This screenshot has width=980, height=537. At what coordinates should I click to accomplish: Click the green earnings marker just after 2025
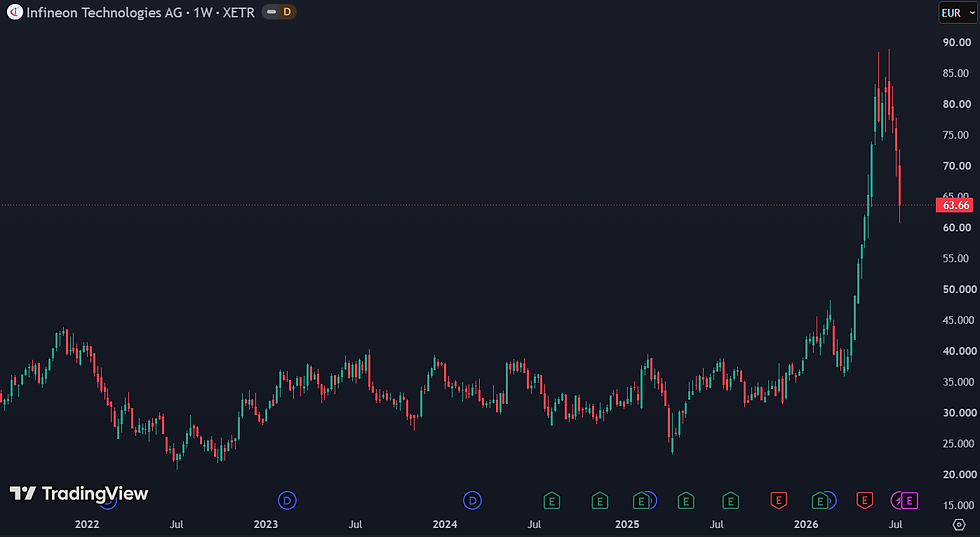pyautogui.click(x=641, y=500)
